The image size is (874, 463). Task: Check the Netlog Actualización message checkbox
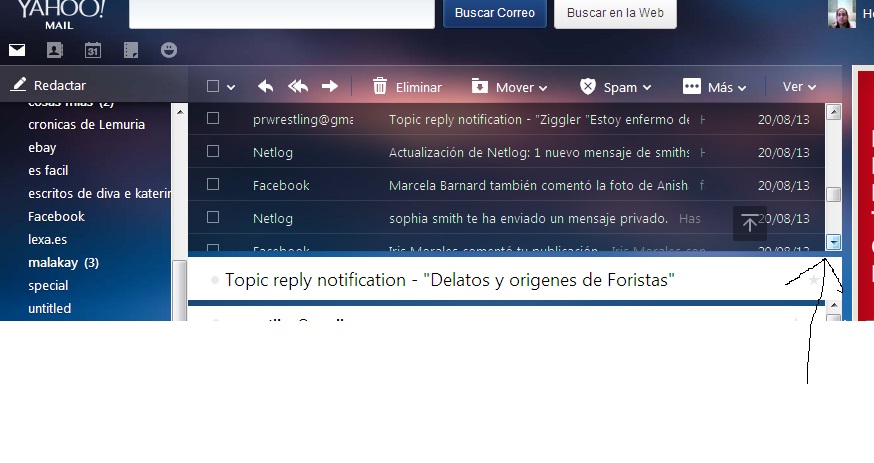click(x=213, y=151)
